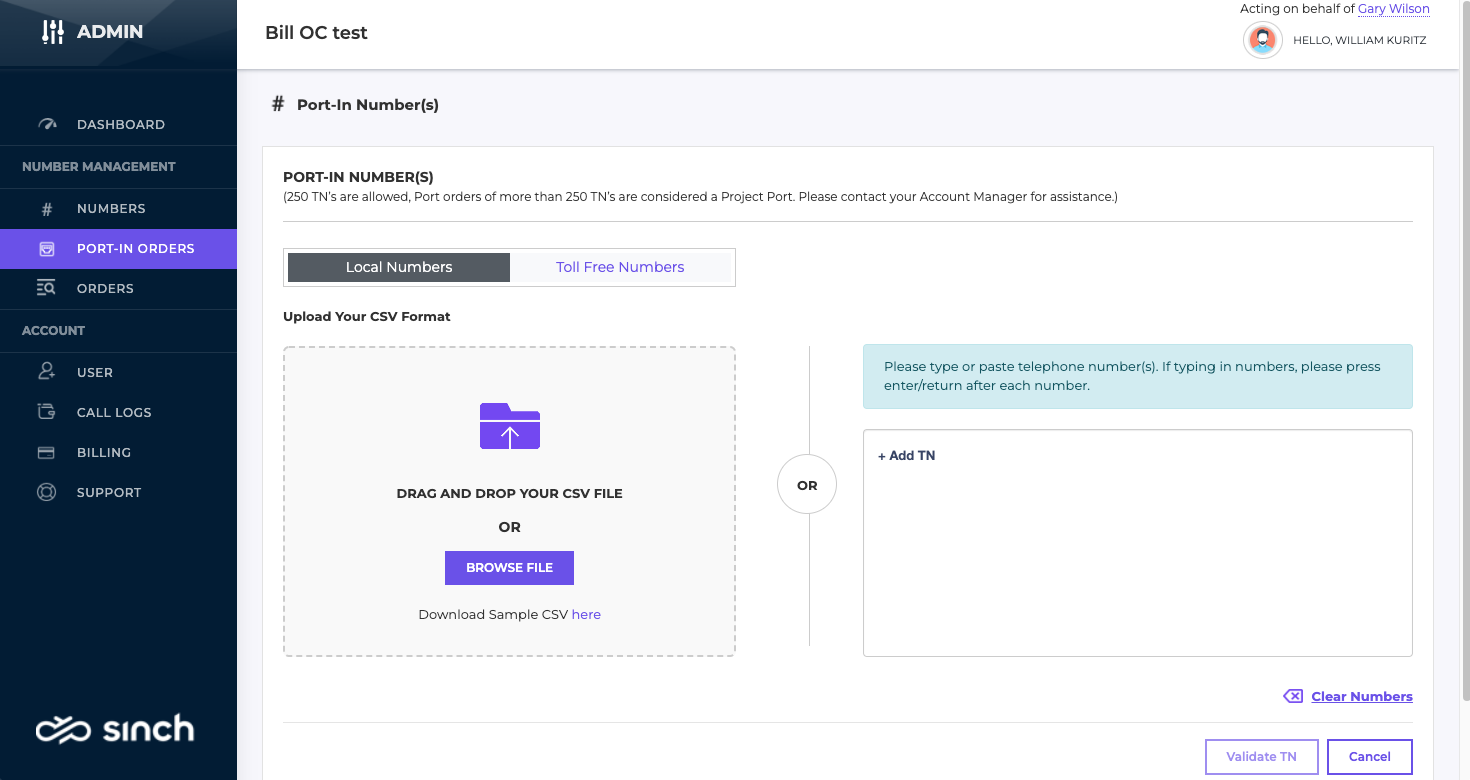Click the Sinch logo at bottom

pos(117,728)
